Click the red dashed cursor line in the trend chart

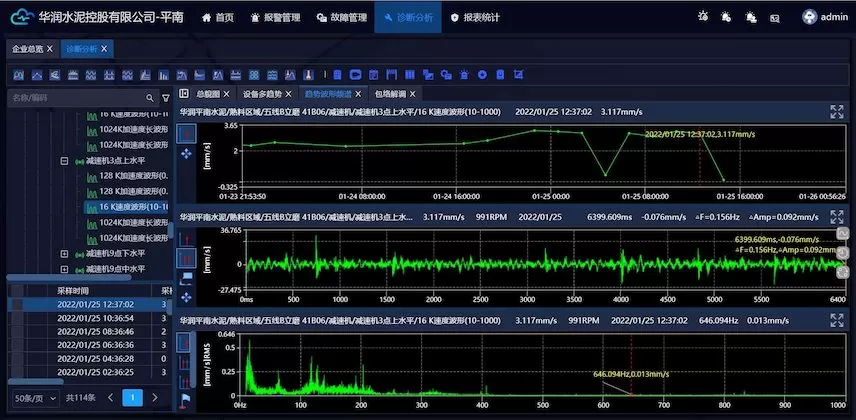(x=700, y=156)
